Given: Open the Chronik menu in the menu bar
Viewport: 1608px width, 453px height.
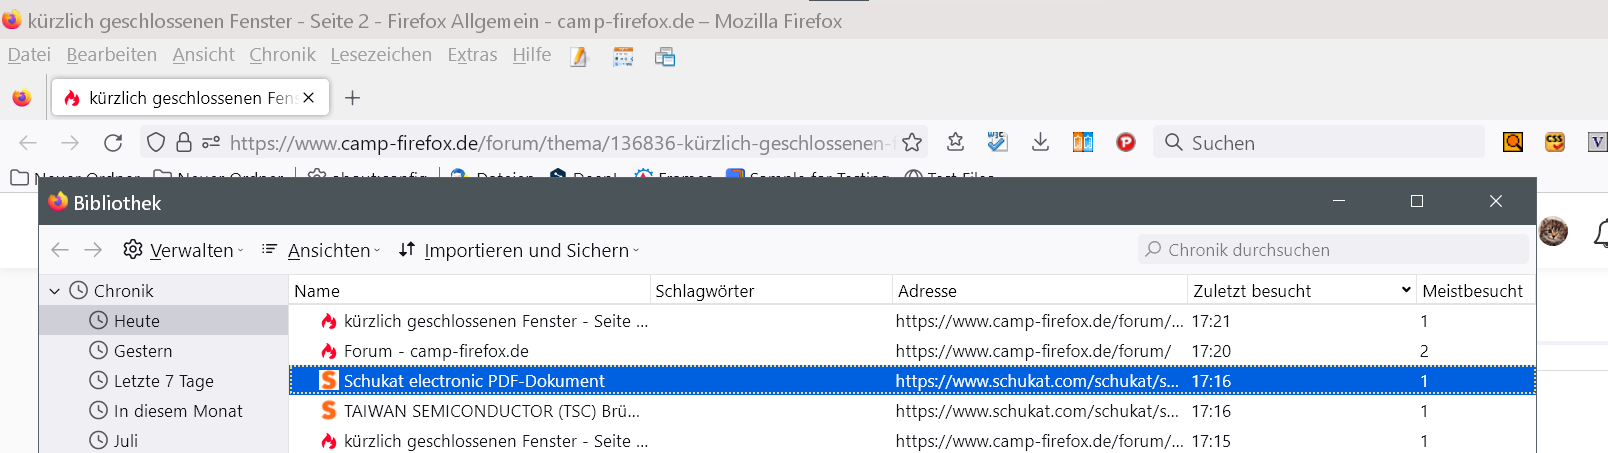Looking at the screenshot, I should coord(282,55).
